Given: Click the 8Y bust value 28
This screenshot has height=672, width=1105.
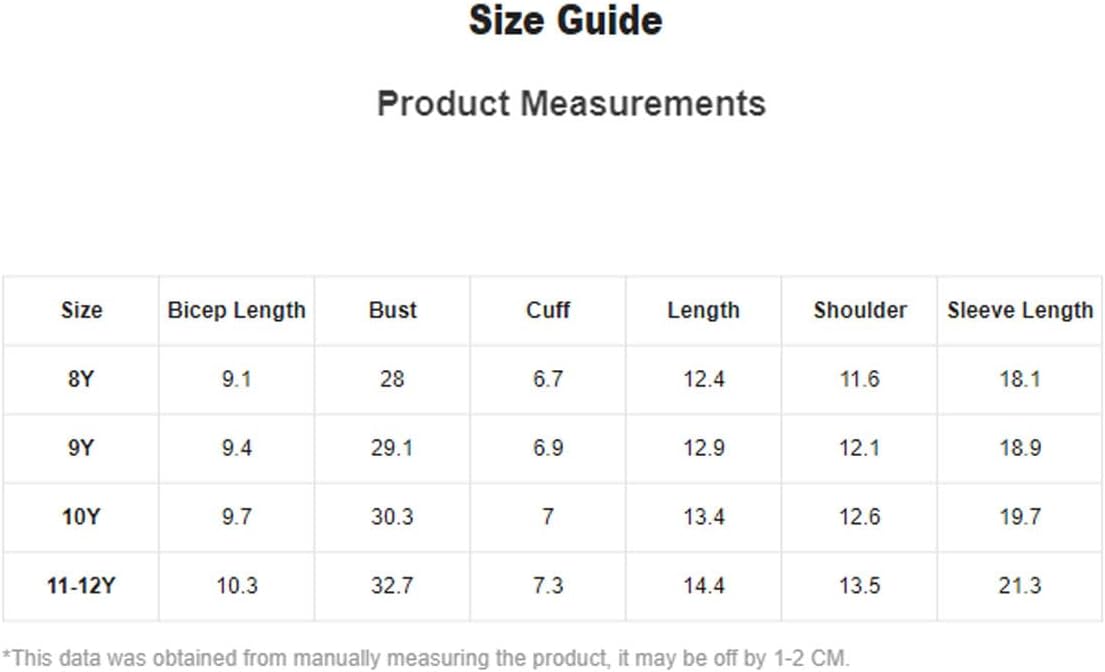Looking at the screenshot, I should pos(393,379).
